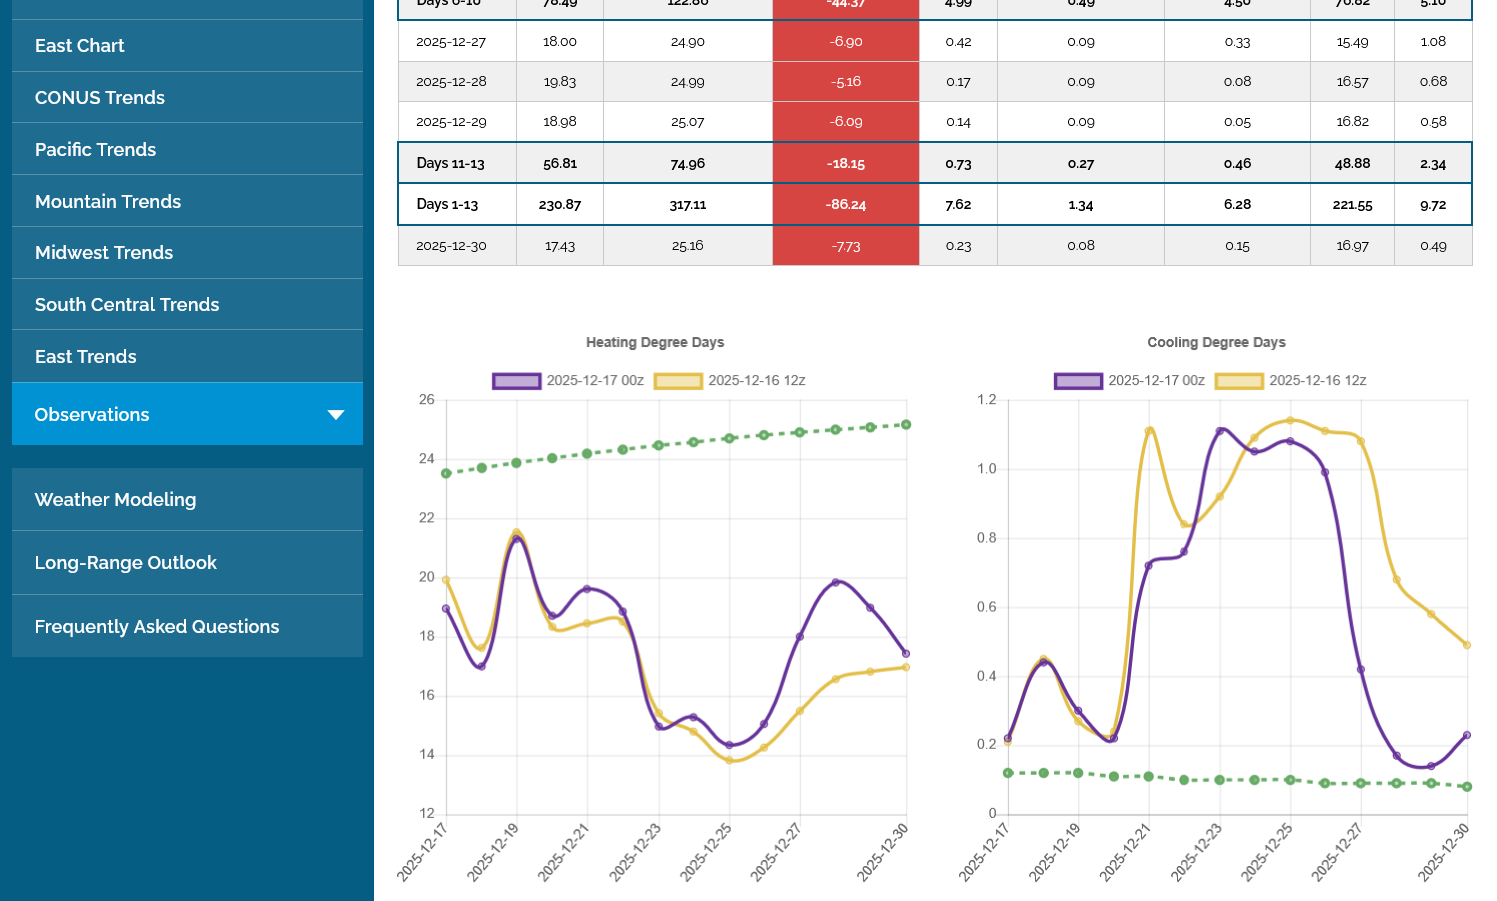The width and height of the screenshot is (1497, 901).
Task: Open the Long-Range Outlook section
Action: point(126,563)
